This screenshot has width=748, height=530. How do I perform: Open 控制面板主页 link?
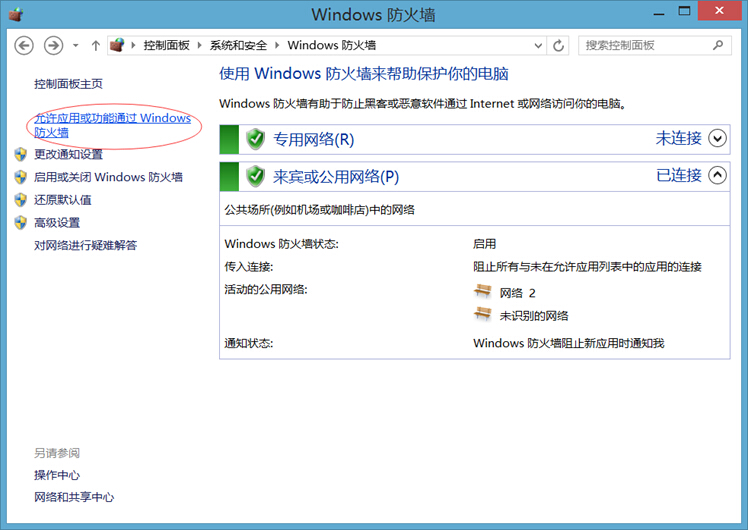pos(68,84)
